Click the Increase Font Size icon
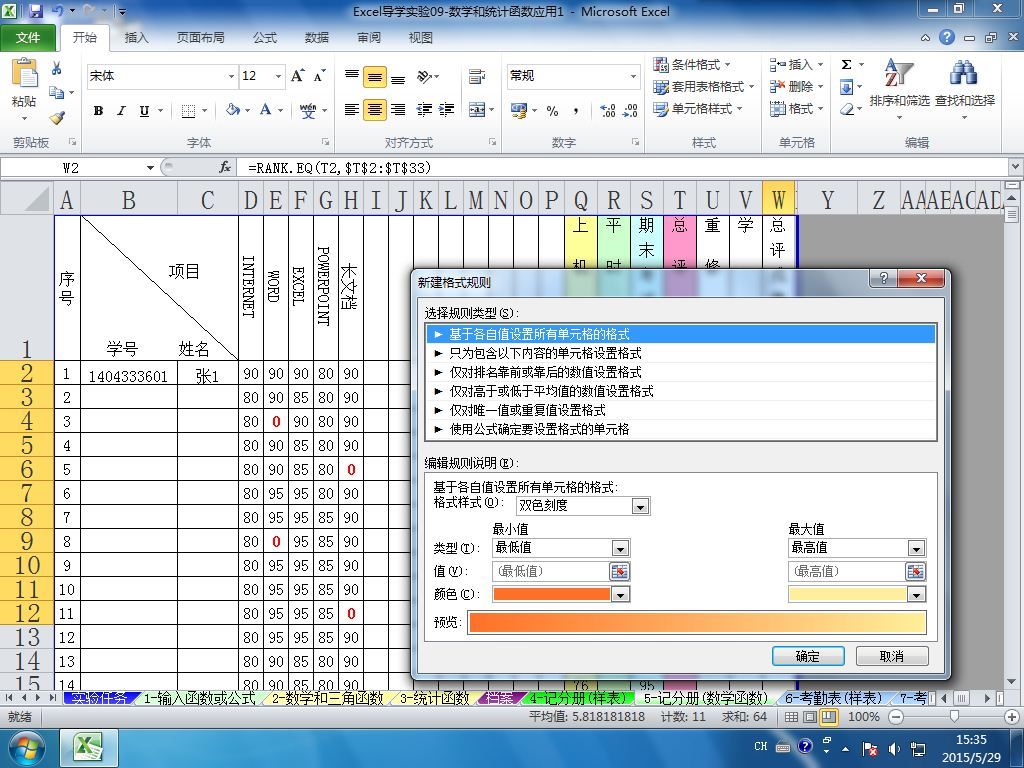 coord(298,76)
